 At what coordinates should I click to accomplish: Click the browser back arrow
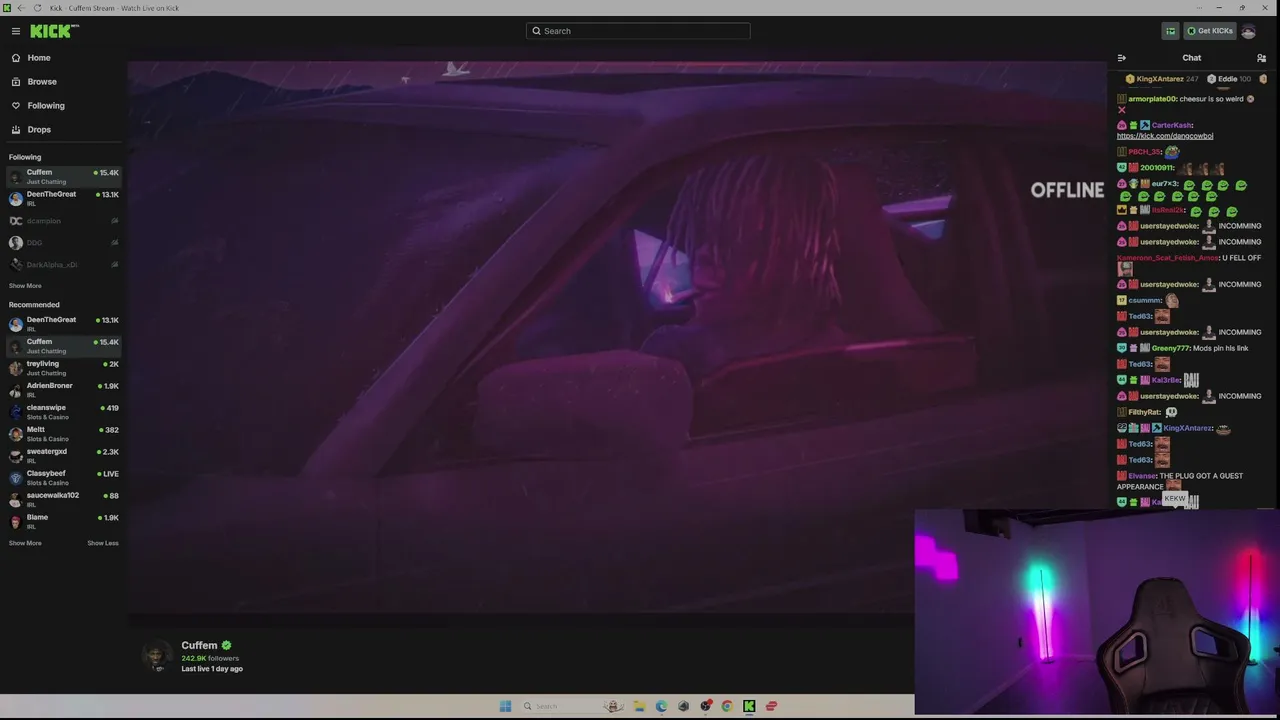(x=21, y=8)
